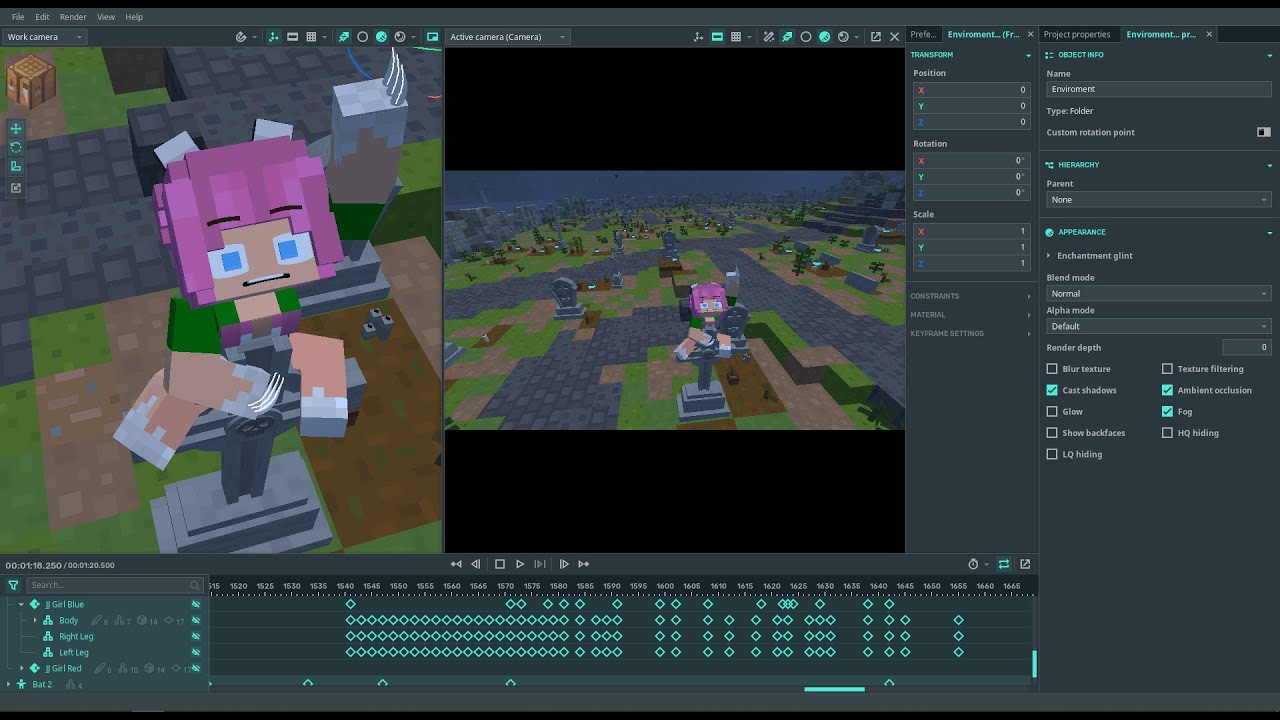Screen dimensions: 1280x720
Task: Switch to the Project properties tab
Action: tap(1078, 34)
